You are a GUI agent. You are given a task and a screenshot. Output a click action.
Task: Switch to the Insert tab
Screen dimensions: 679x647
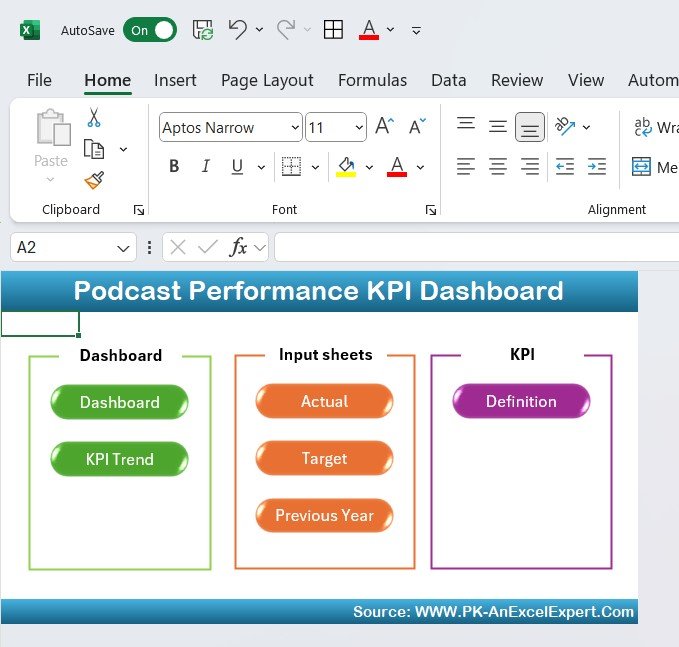pos(175,80)
